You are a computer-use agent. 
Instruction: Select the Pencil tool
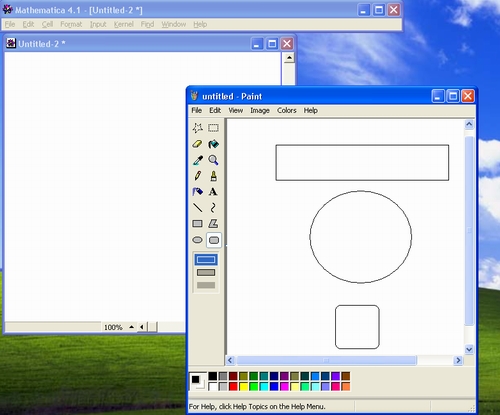tap(197, 176)
